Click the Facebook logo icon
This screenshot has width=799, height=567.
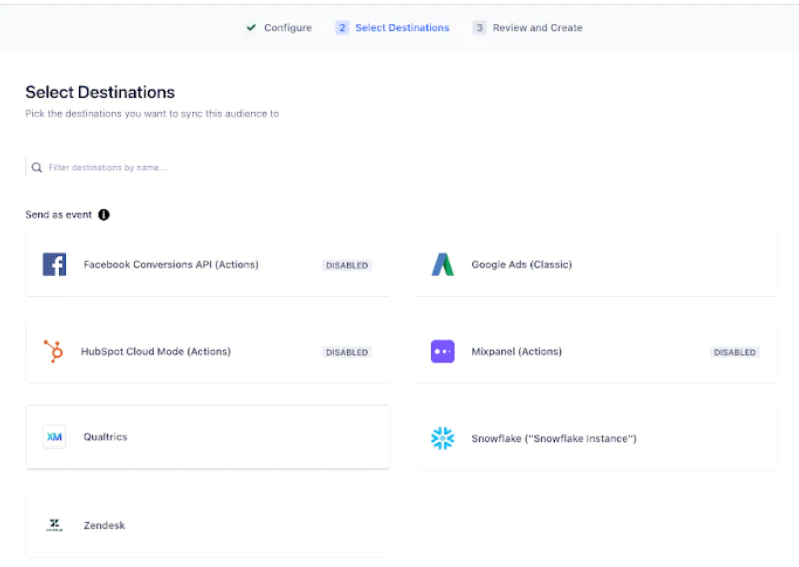click(x=54, y=265)
